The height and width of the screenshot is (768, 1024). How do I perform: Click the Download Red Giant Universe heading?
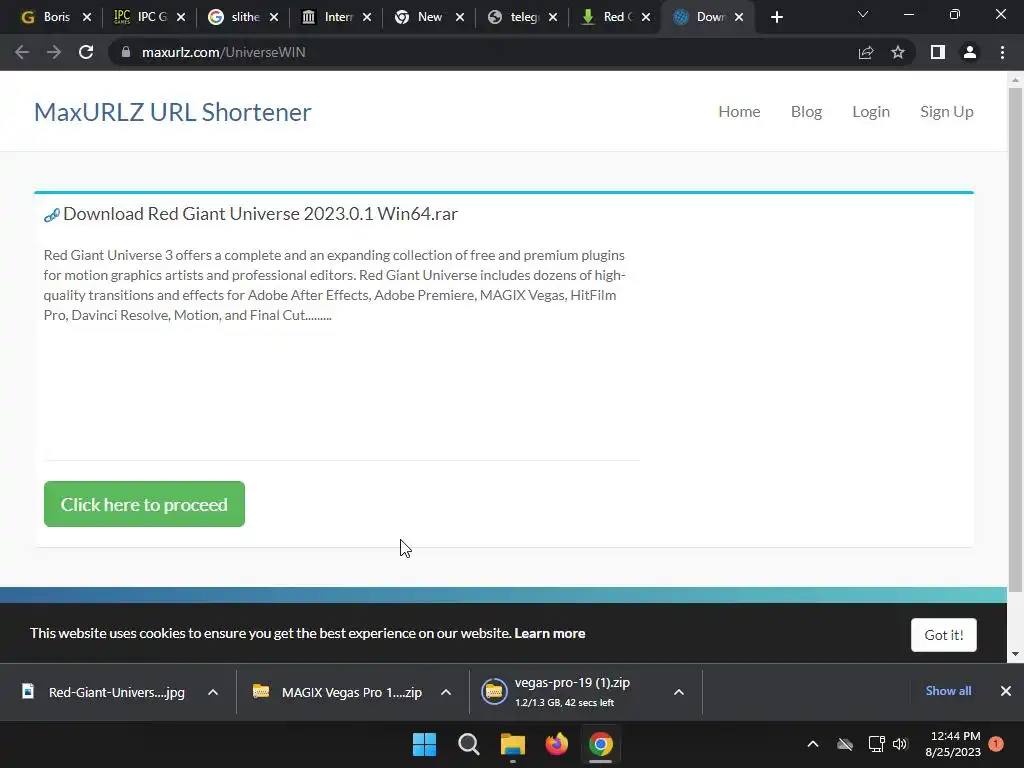261,214
